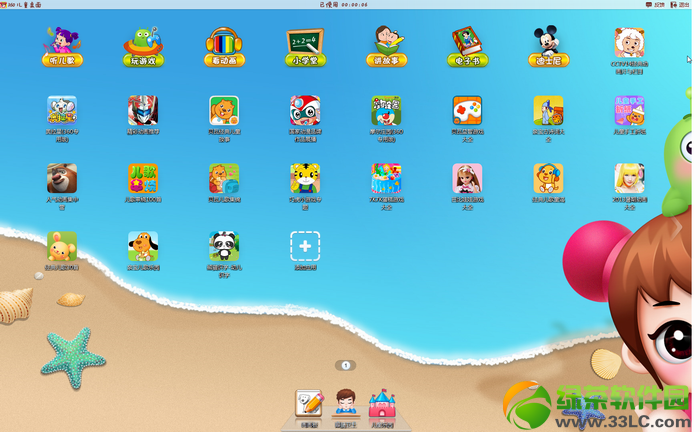Open the 迪士尼 Mickey Mouse category
This screenshot has height=443, width=700.
tap(549, 47)
